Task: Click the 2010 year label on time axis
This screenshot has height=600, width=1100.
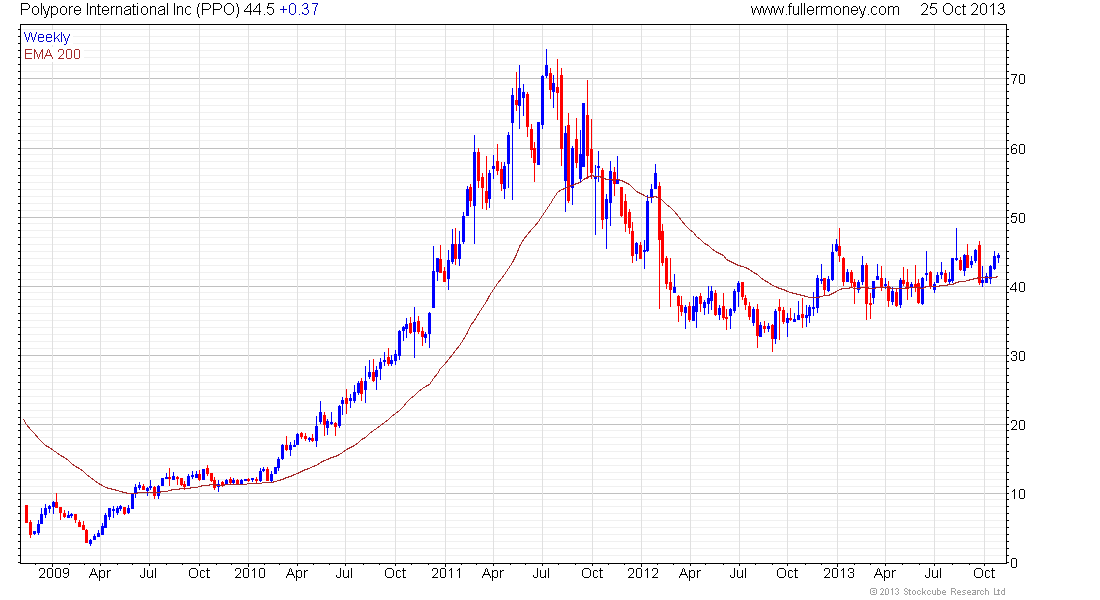Action: (250, 573)
